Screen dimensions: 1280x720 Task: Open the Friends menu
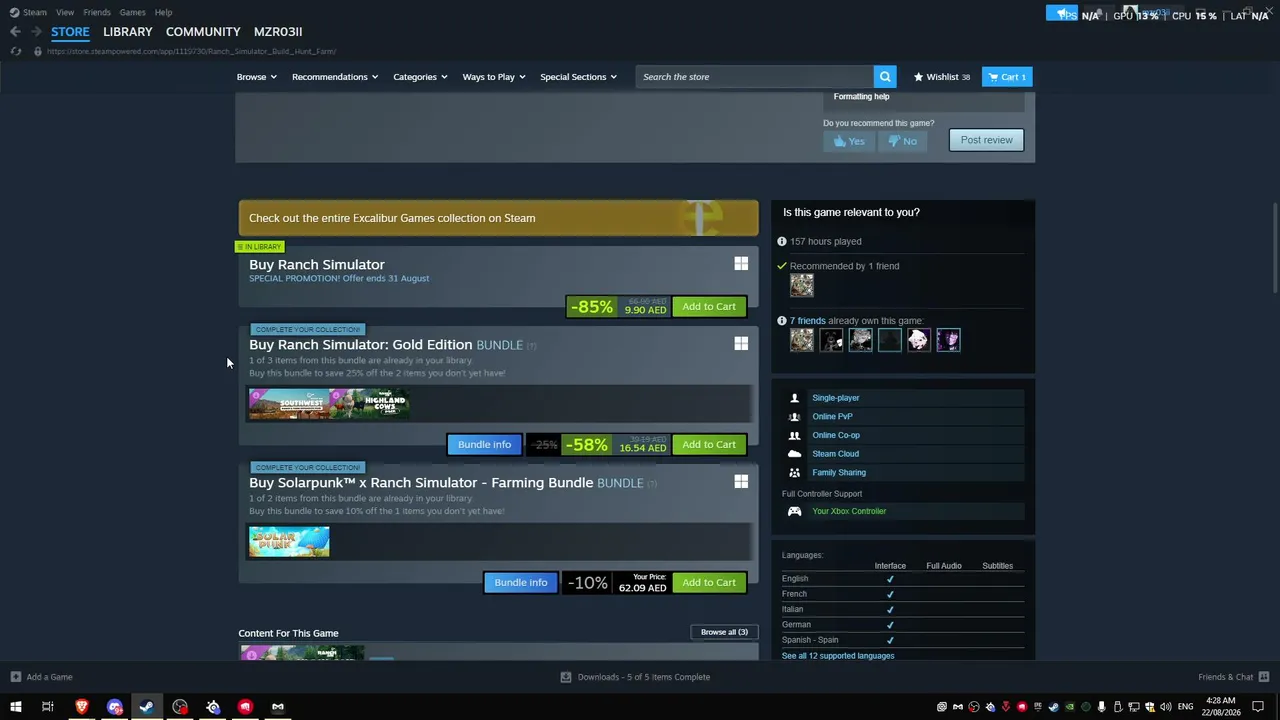[x=97, y=12]
